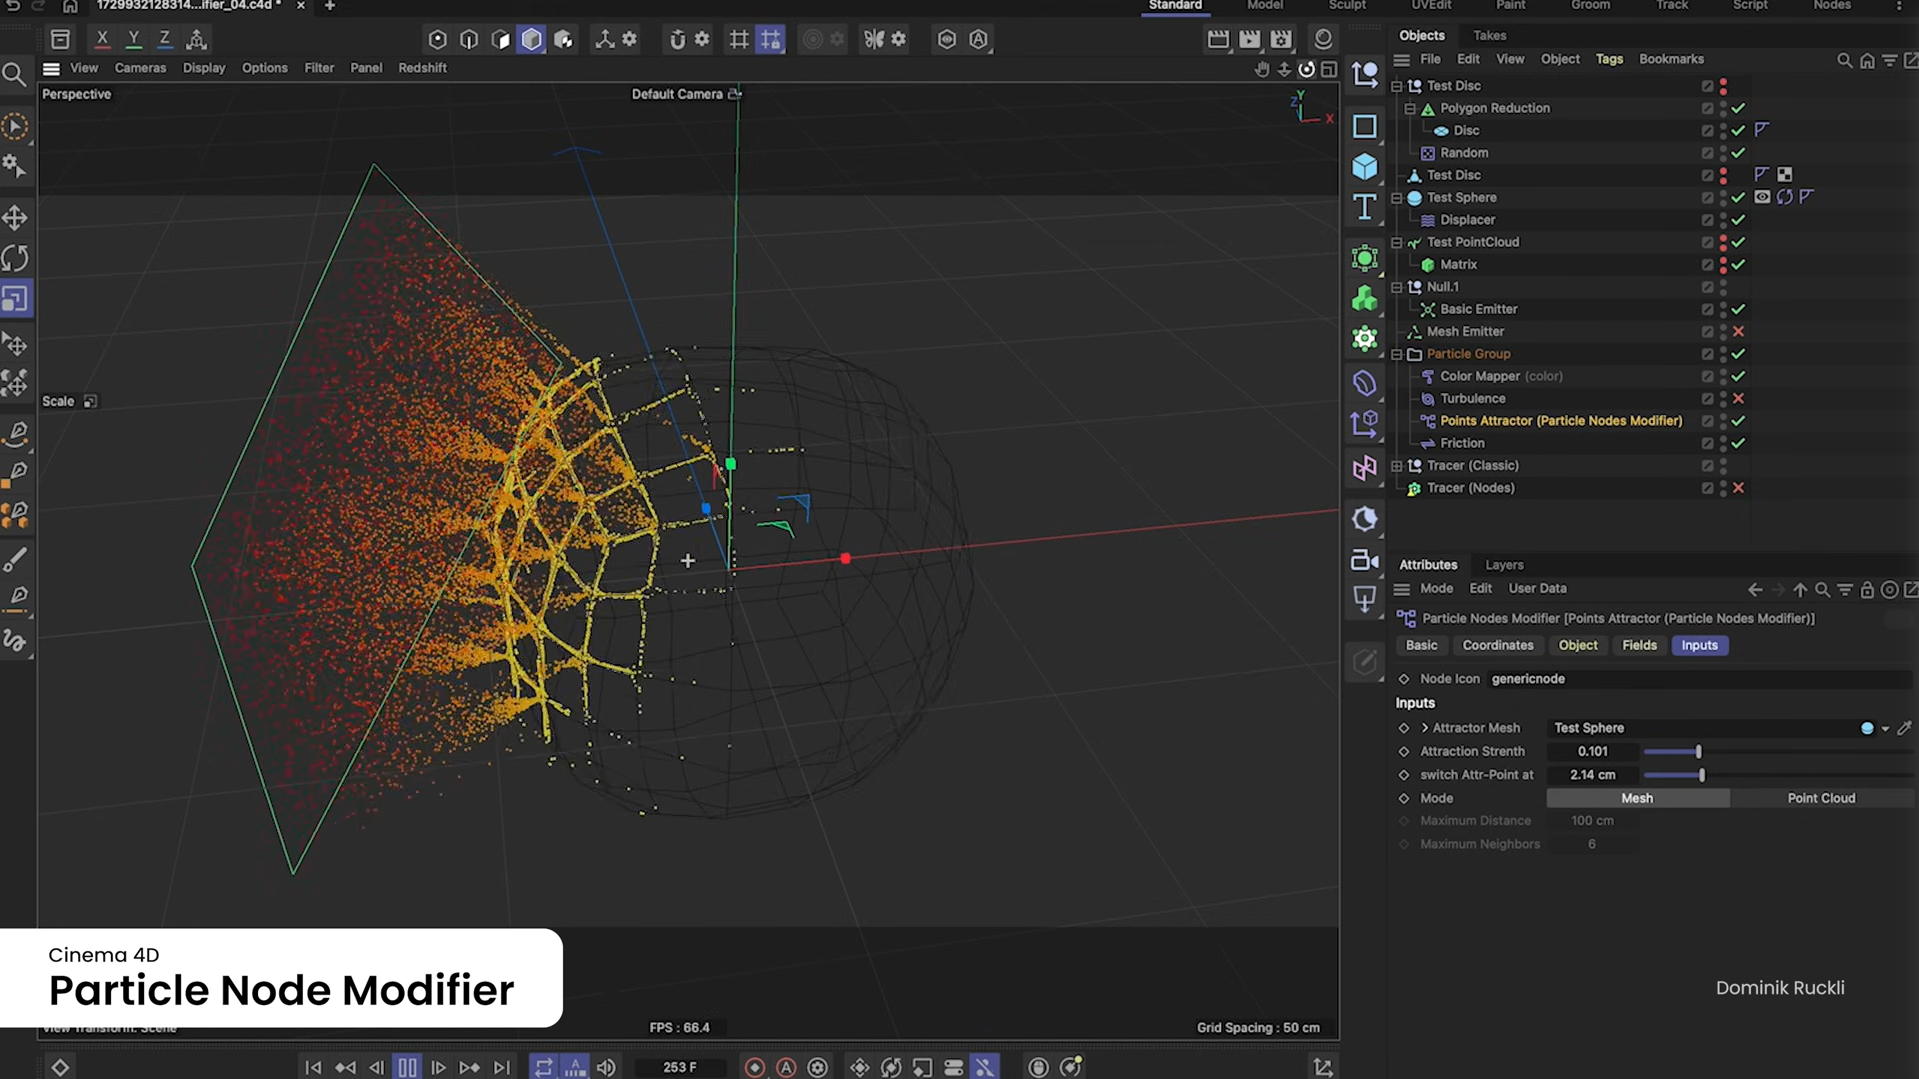The image size is (1919, 1079).
Task: Collapse the Test Disc hierarchy
Action: [x=1396, y=86]
